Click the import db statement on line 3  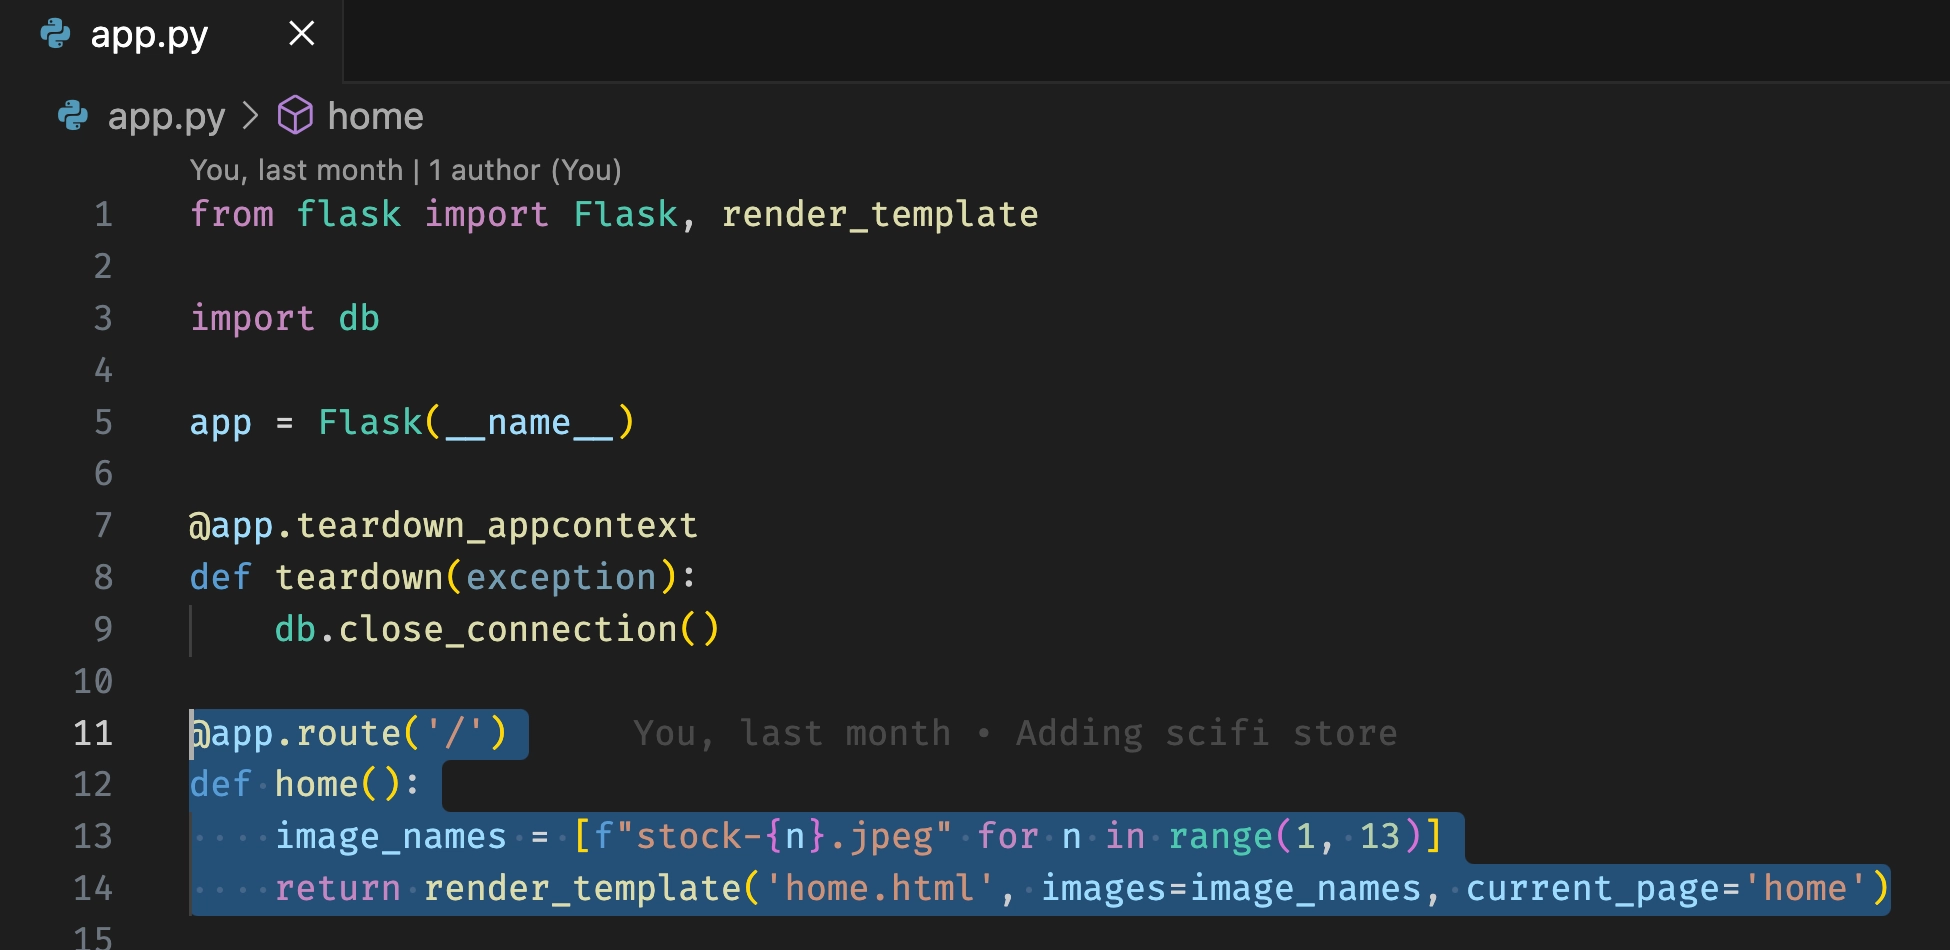point(283,318)
